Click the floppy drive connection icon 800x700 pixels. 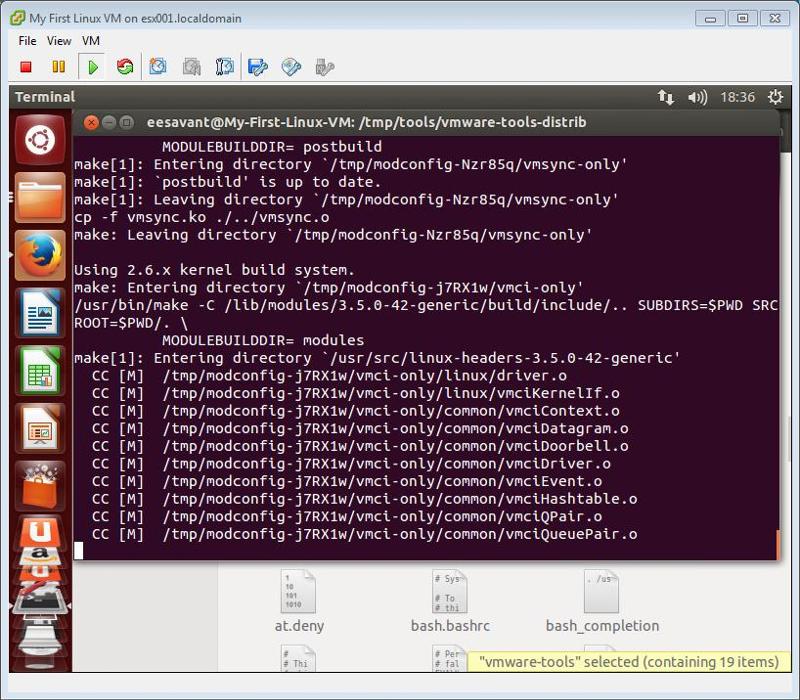[257, 67]
